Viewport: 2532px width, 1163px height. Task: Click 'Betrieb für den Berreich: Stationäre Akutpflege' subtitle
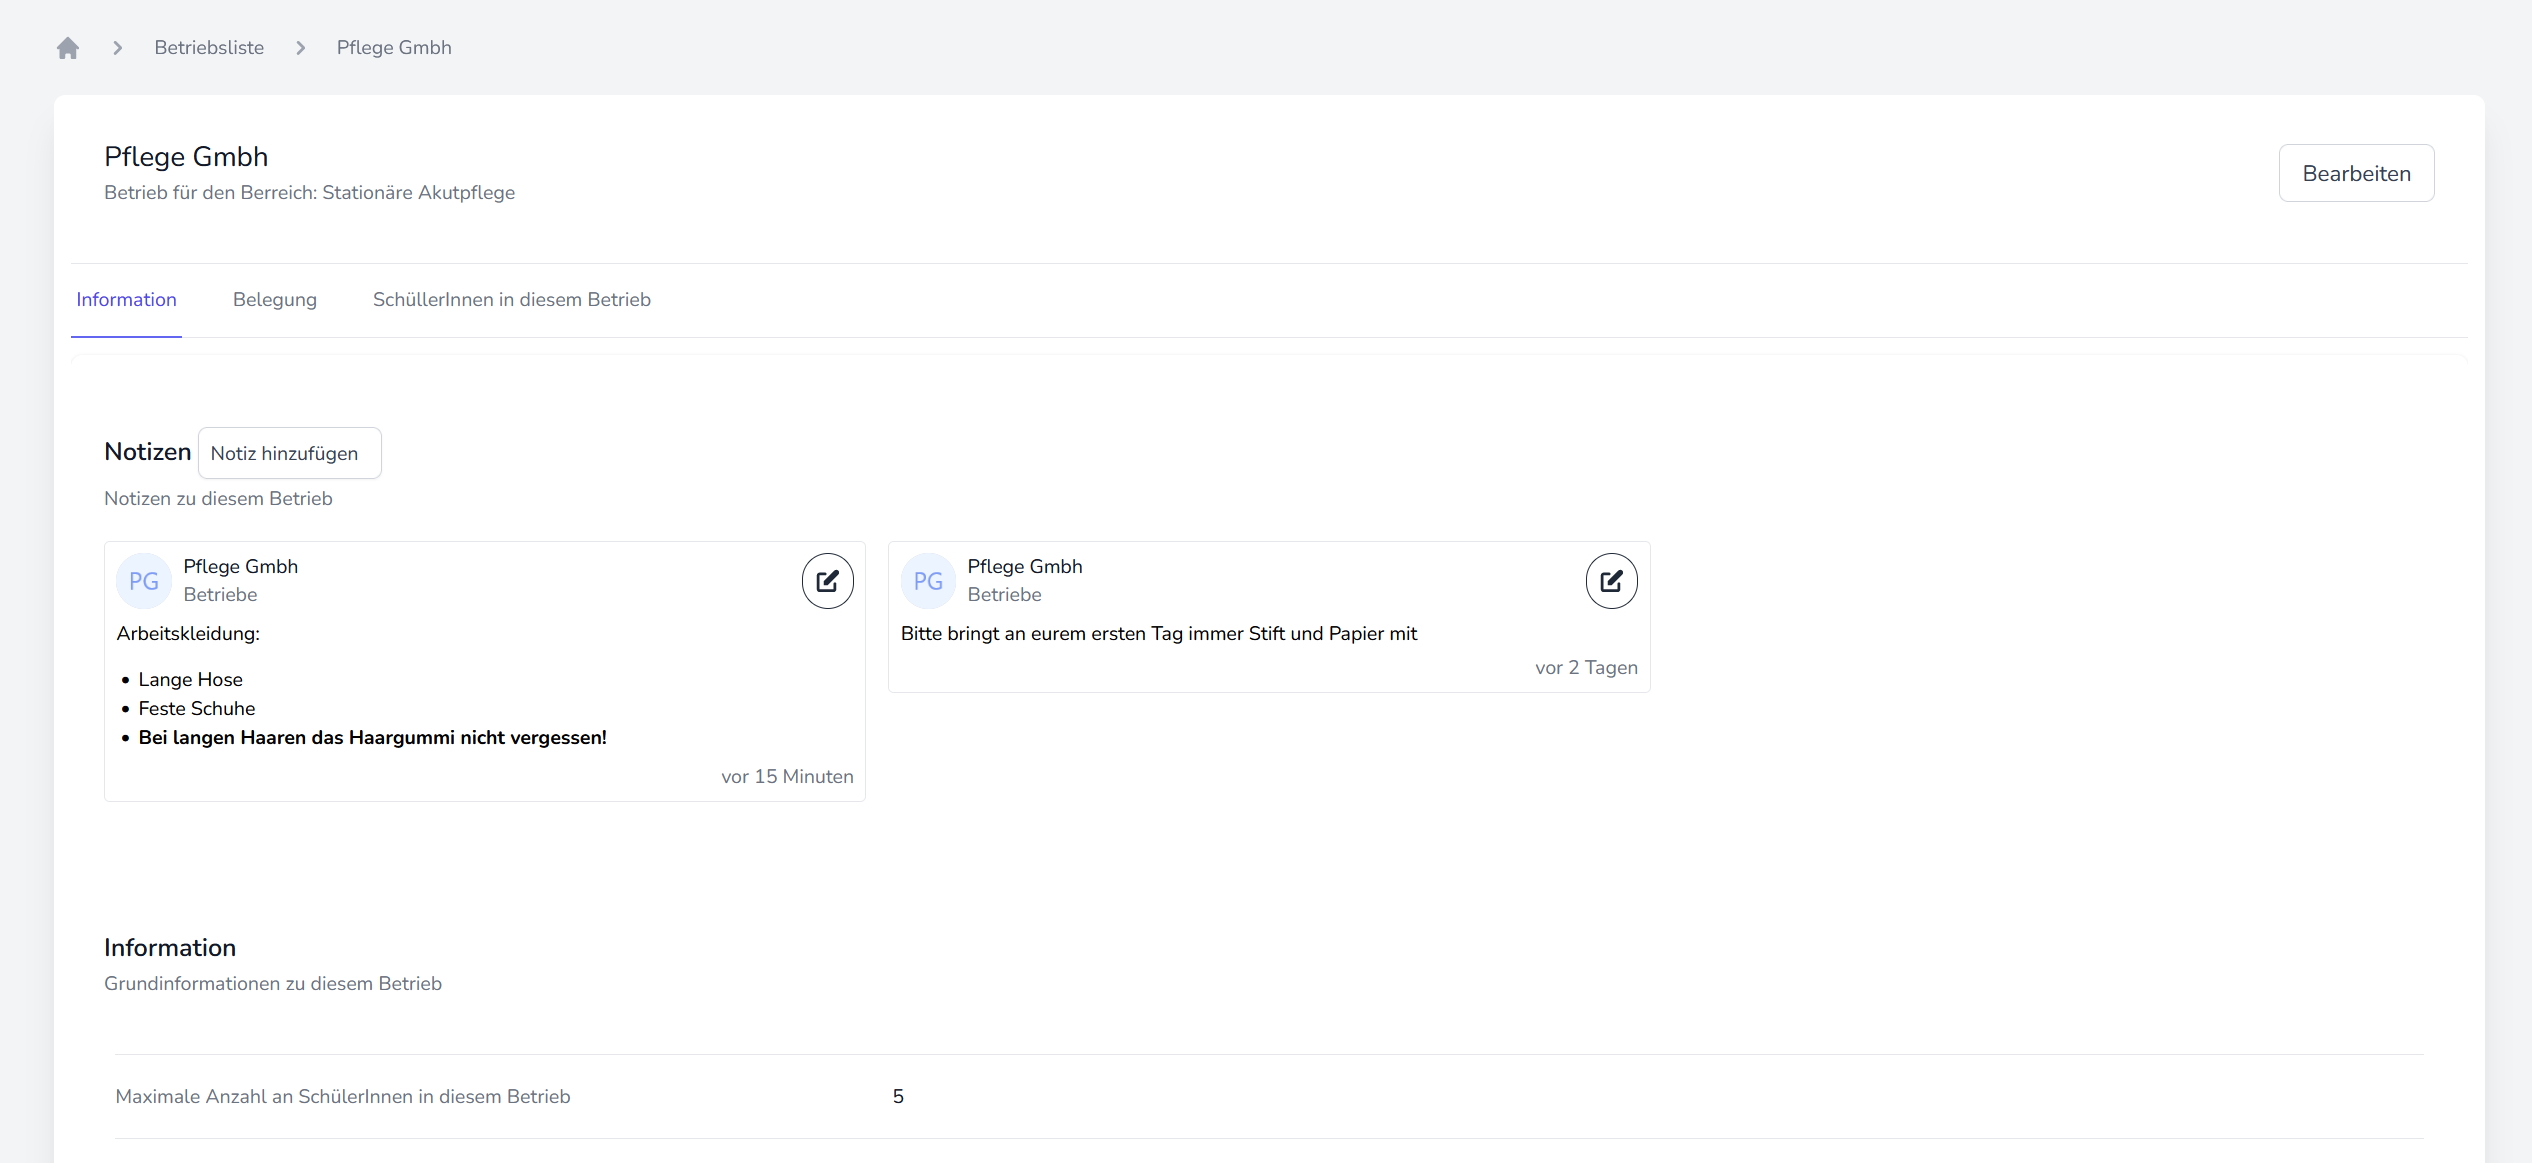(310, 193)
